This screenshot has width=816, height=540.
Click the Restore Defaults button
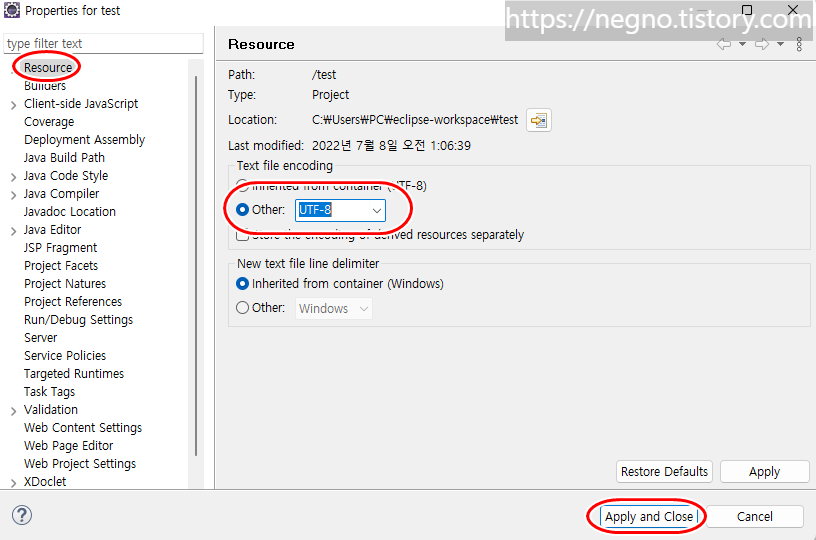coord(665,472)
